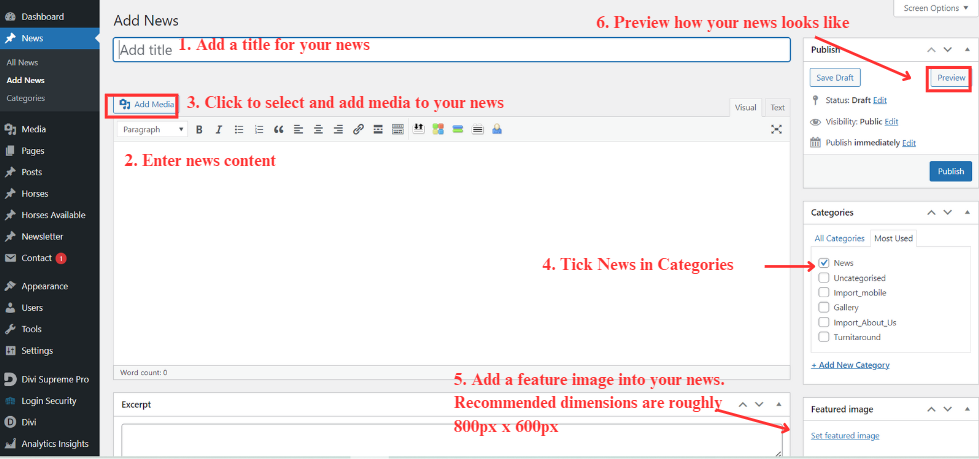Click the Publish button
The height and width of the screenshot is (459, 979).
(950, 171)
